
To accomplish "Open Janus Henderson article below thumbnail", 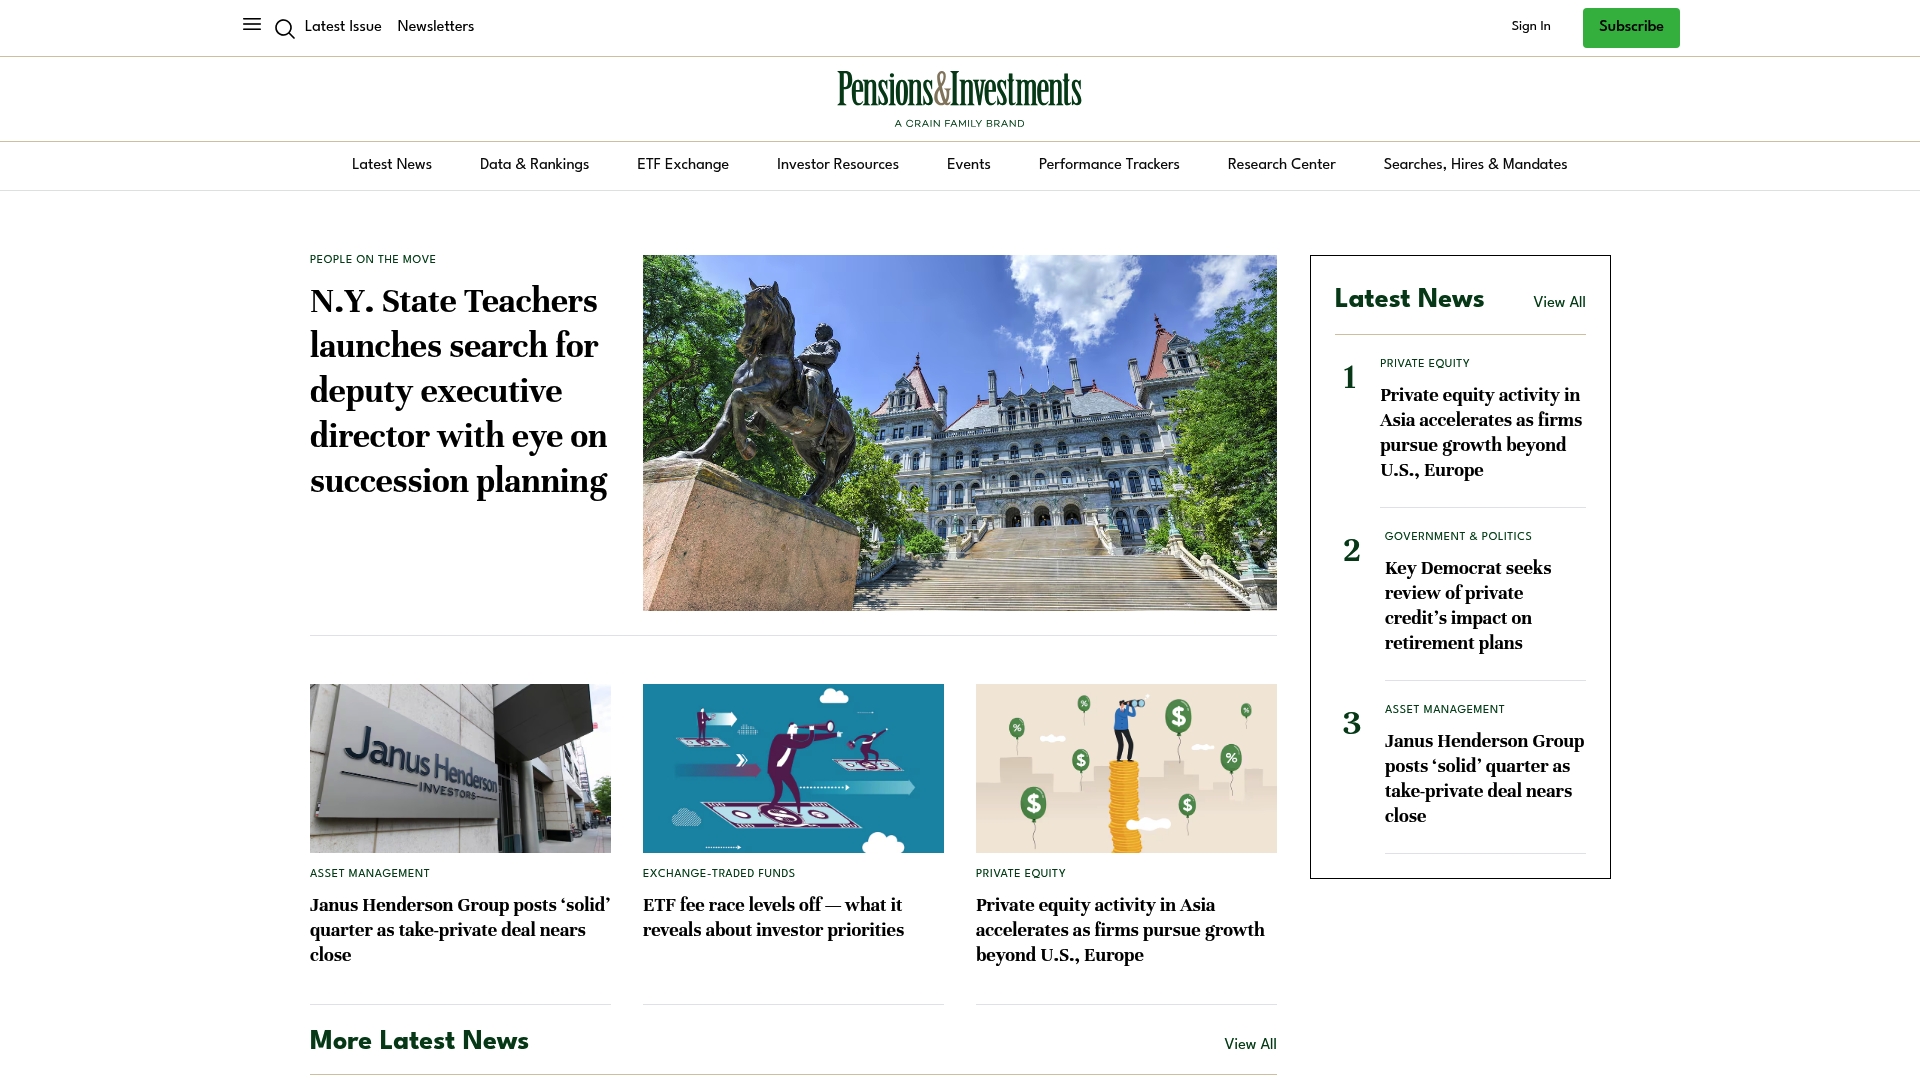I will 460,930.
